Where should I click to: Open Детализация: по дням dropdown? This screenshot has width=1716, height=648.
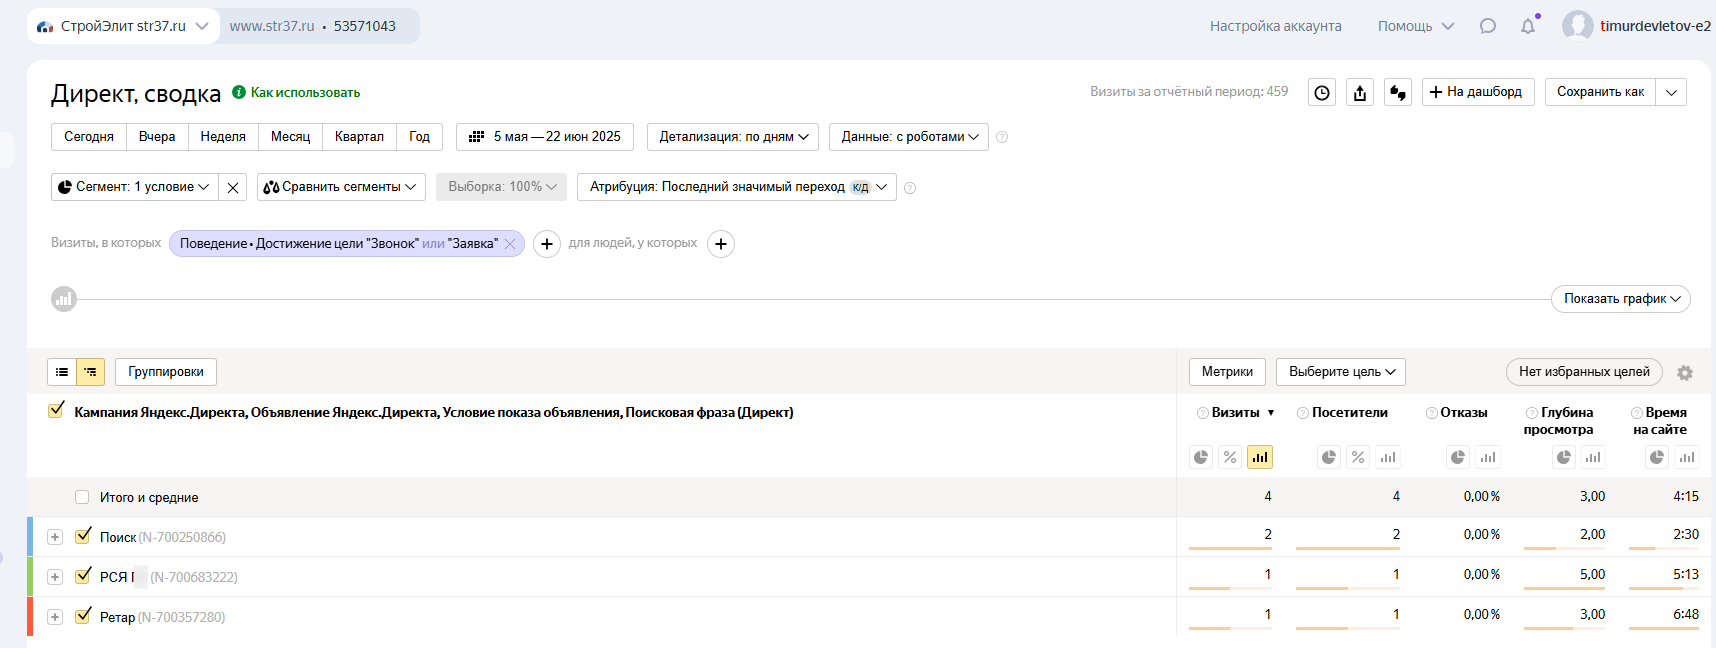pyautogui.click(x=733, y=137)
